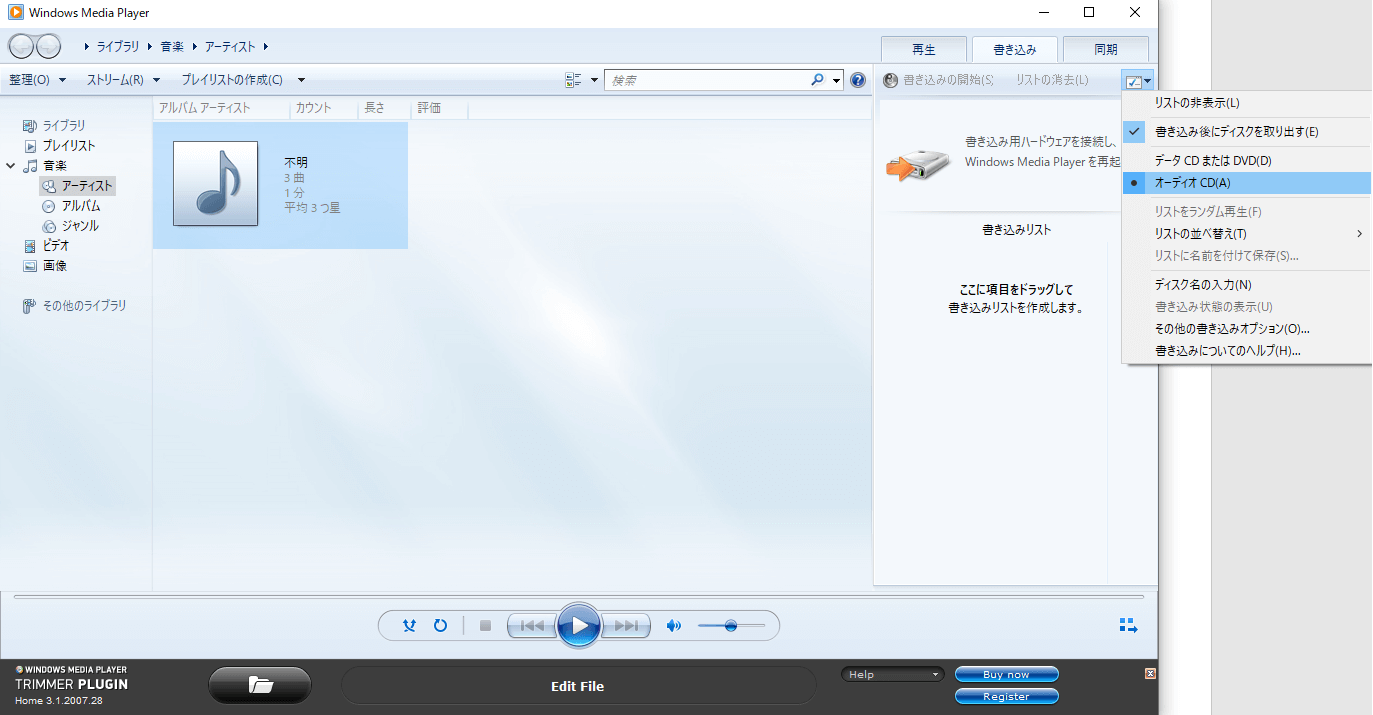Click the プレイリストの作成(C) button
1373x715 pixels.
pyautogui.click(x=232, y=80)
